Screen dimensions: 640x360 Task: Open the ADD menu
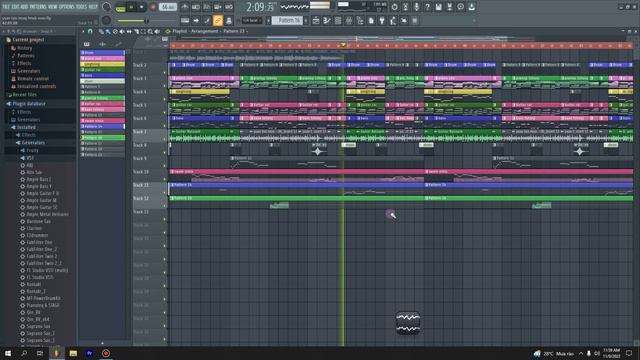click(x=24, y=7)
